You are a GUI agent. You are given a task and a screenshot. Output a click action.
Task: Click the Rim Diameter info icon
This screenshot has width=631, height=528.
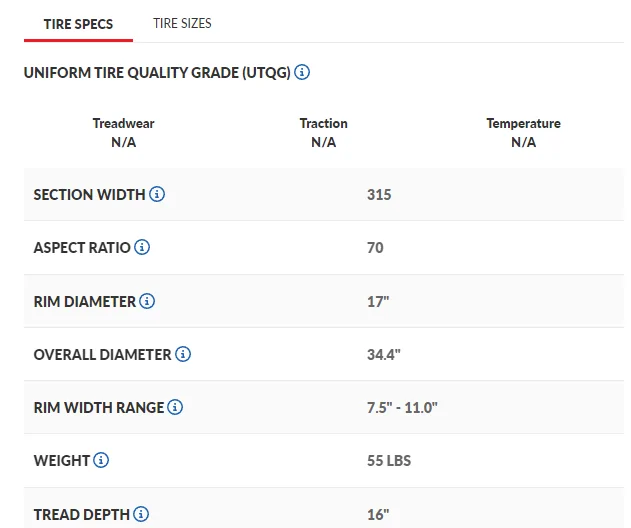tap(147, 301)
